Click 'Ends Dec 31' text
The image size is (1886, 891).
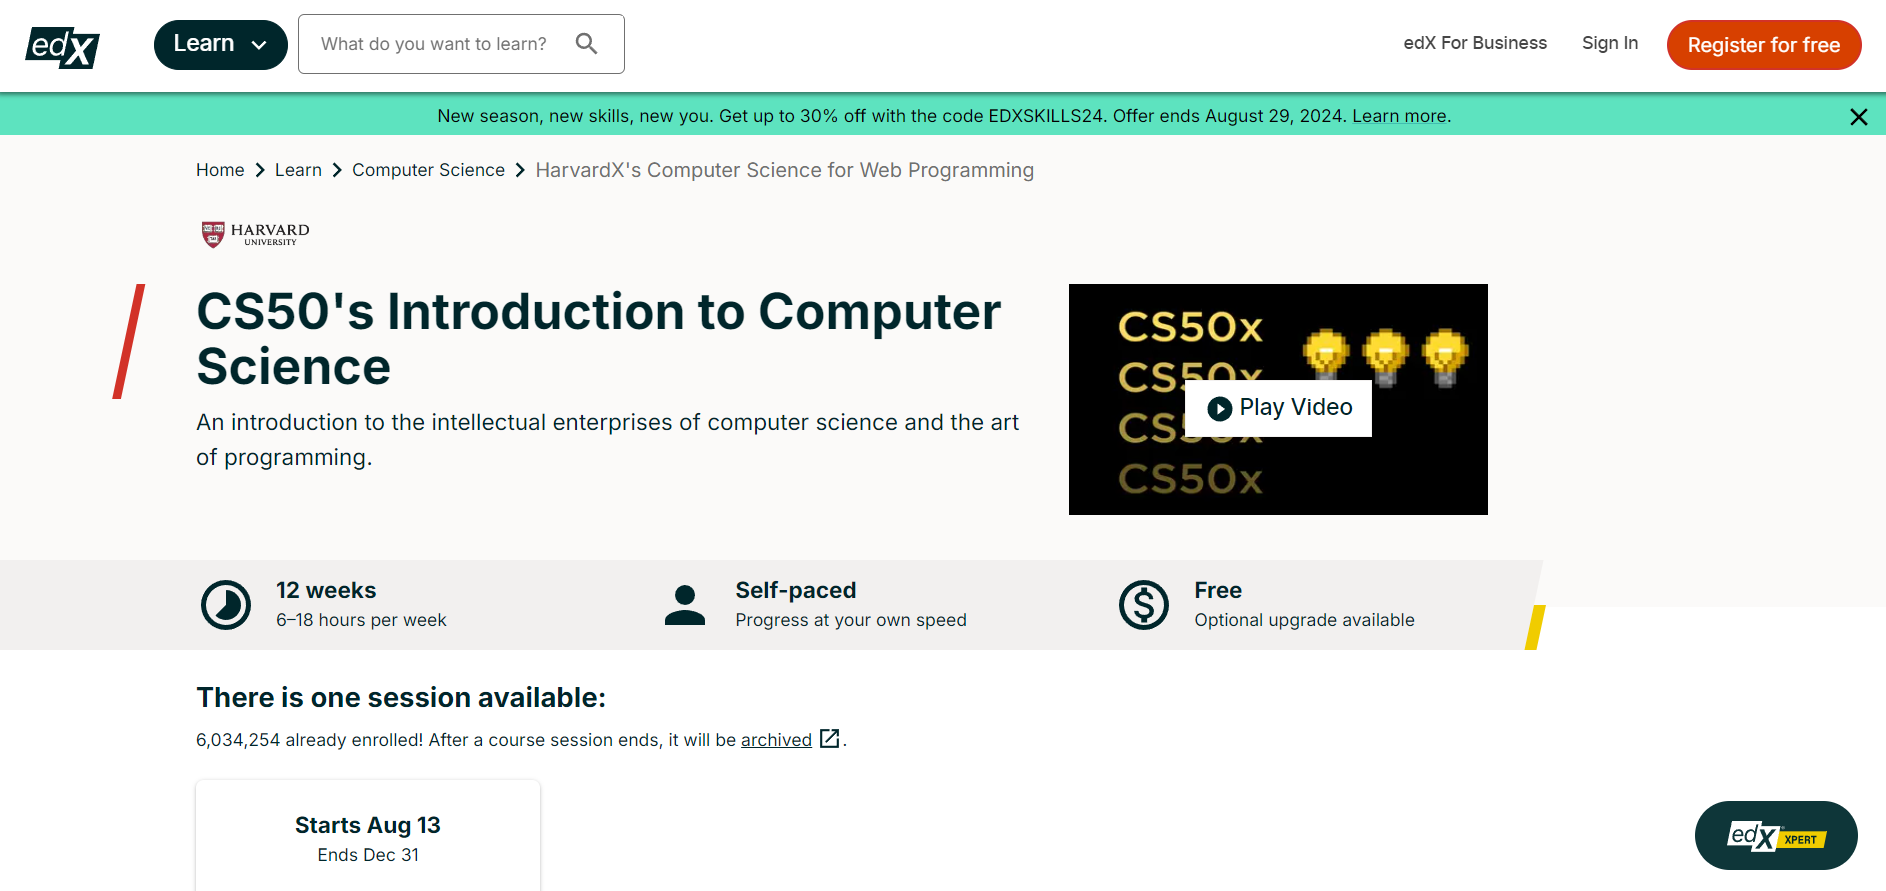368,855
